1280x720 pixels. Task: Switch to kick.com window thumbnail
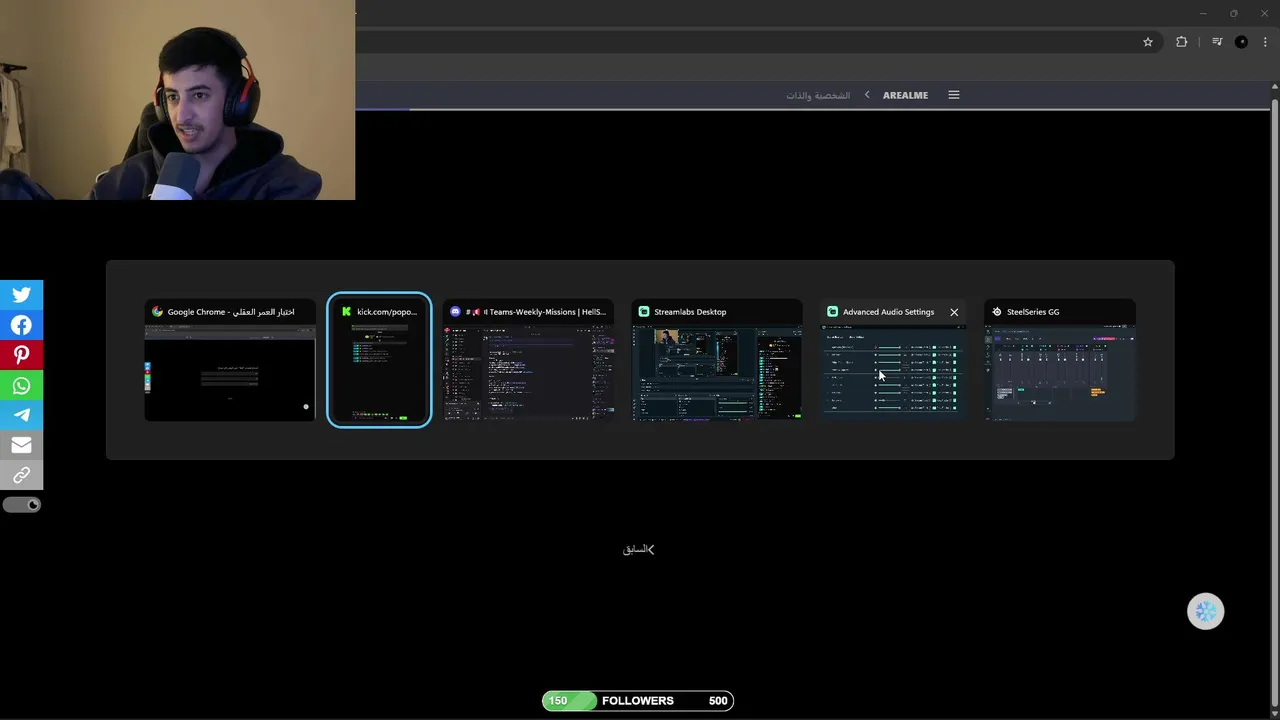(x=379, y=361)
